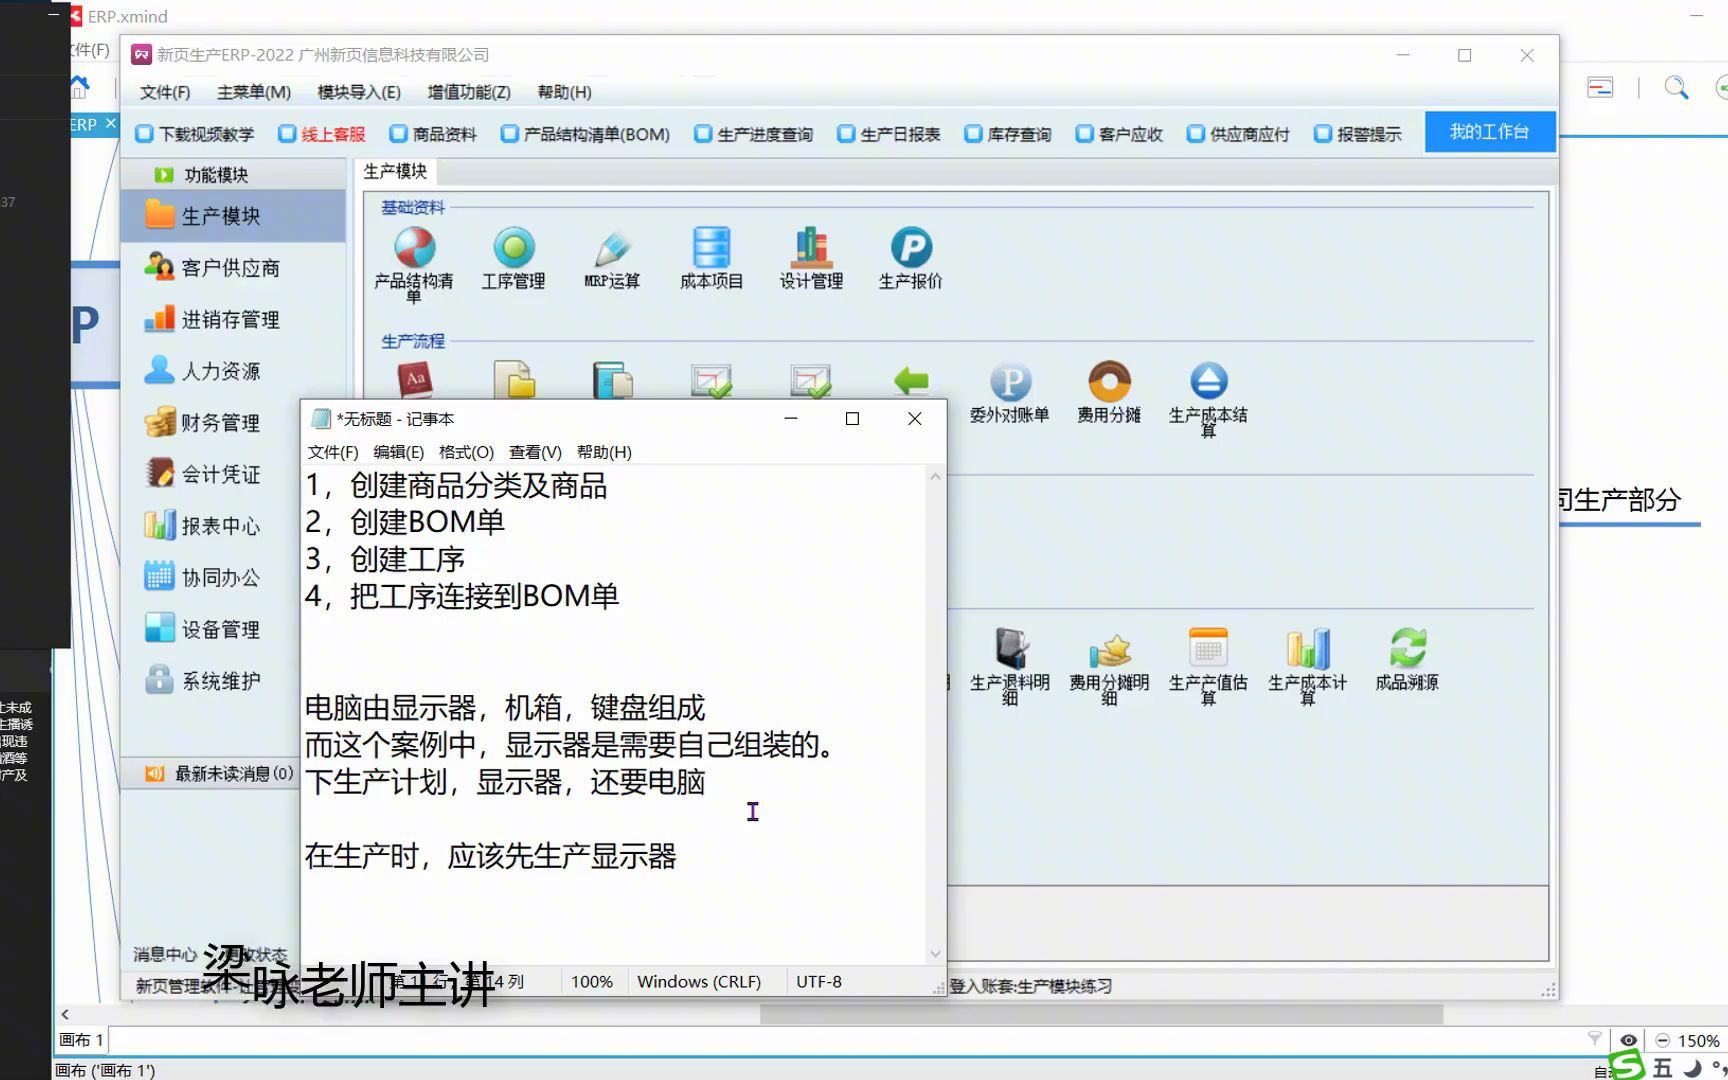Image resolution: width=1728 pixels, height=1080 pixels.
Task: Open 产品结构清单 icon in 基础资料
Action: pyautogui.click(x=414, y=264)
